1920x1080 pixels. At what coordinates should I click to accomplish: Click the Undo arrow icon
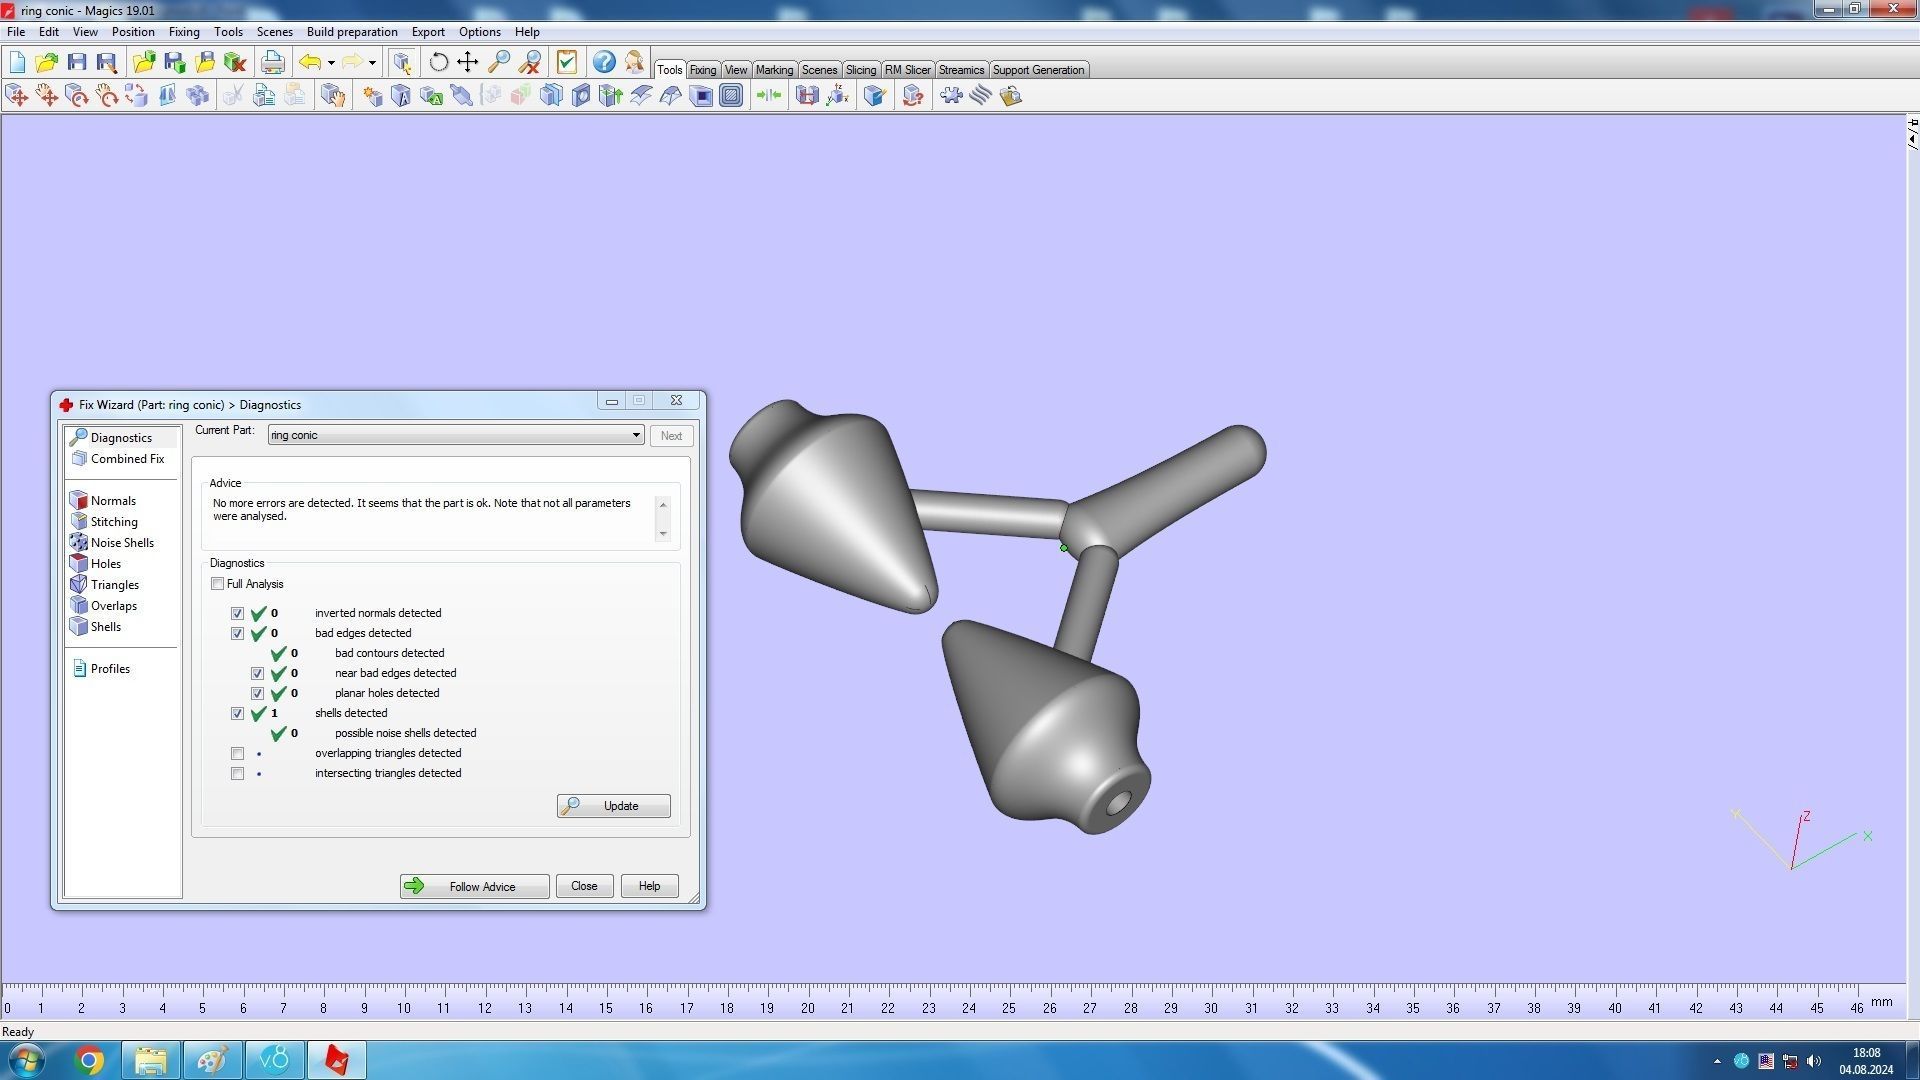(310, 62)
